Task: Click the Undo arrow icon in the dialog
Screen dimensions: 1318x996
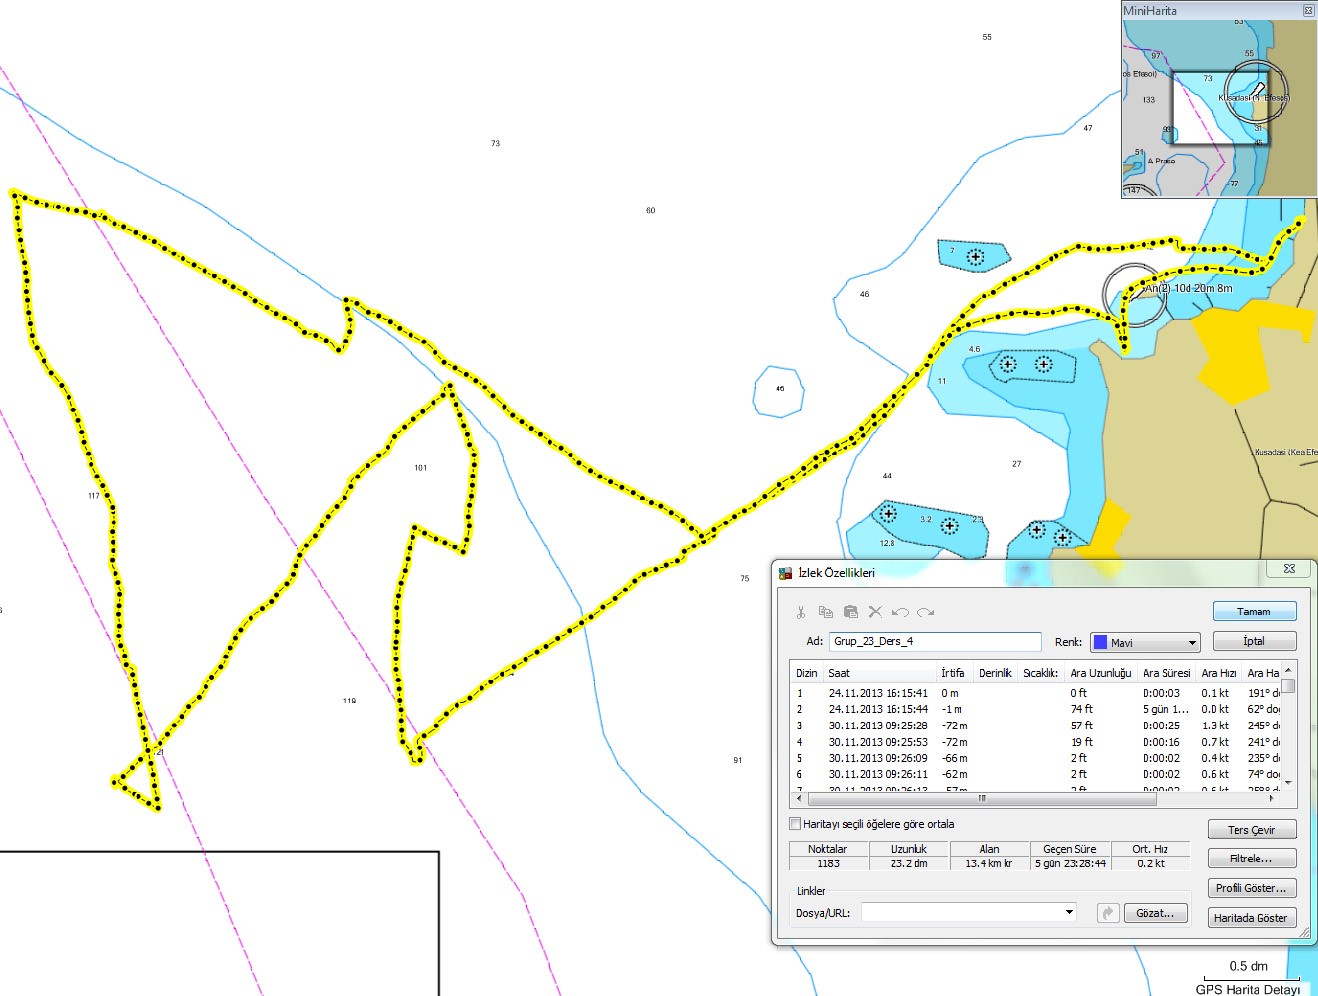Action: click(x=900, y=612)
